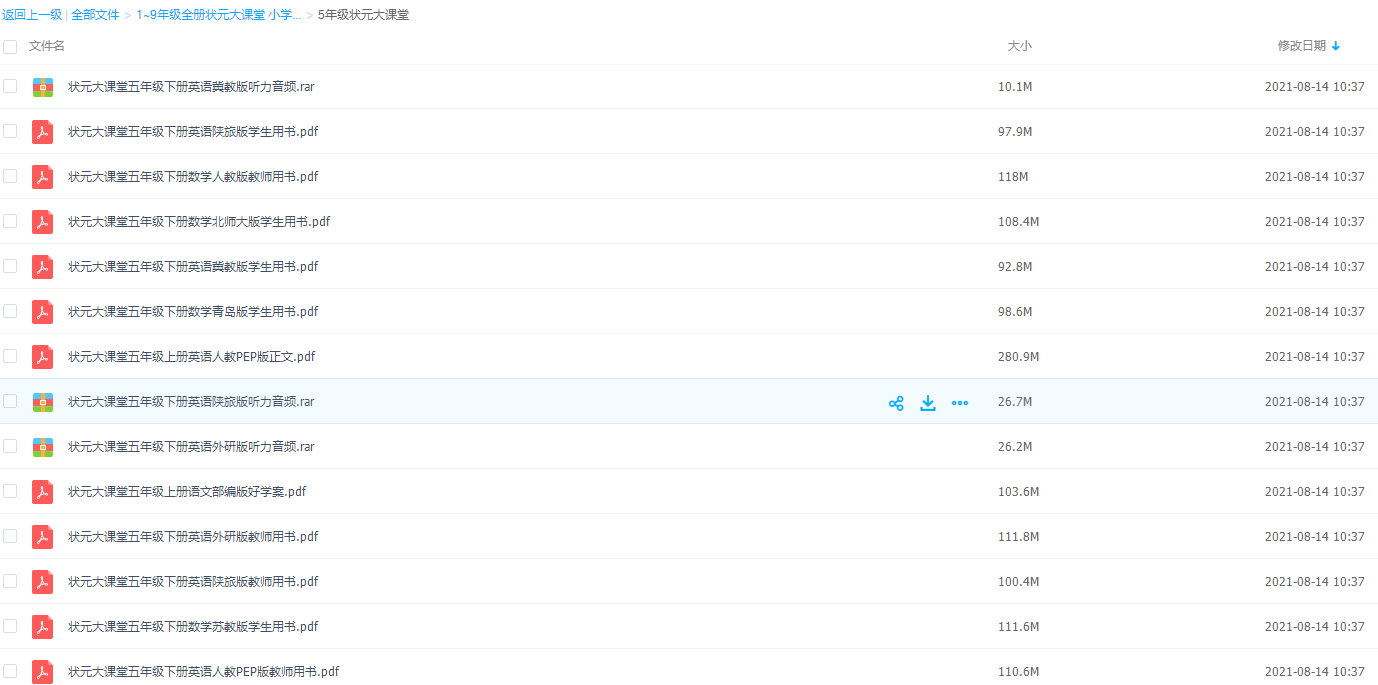The image size is (1378, 685).
Task: Click PDF icon of 陕旅版学生用书 file
Action: 42,132
